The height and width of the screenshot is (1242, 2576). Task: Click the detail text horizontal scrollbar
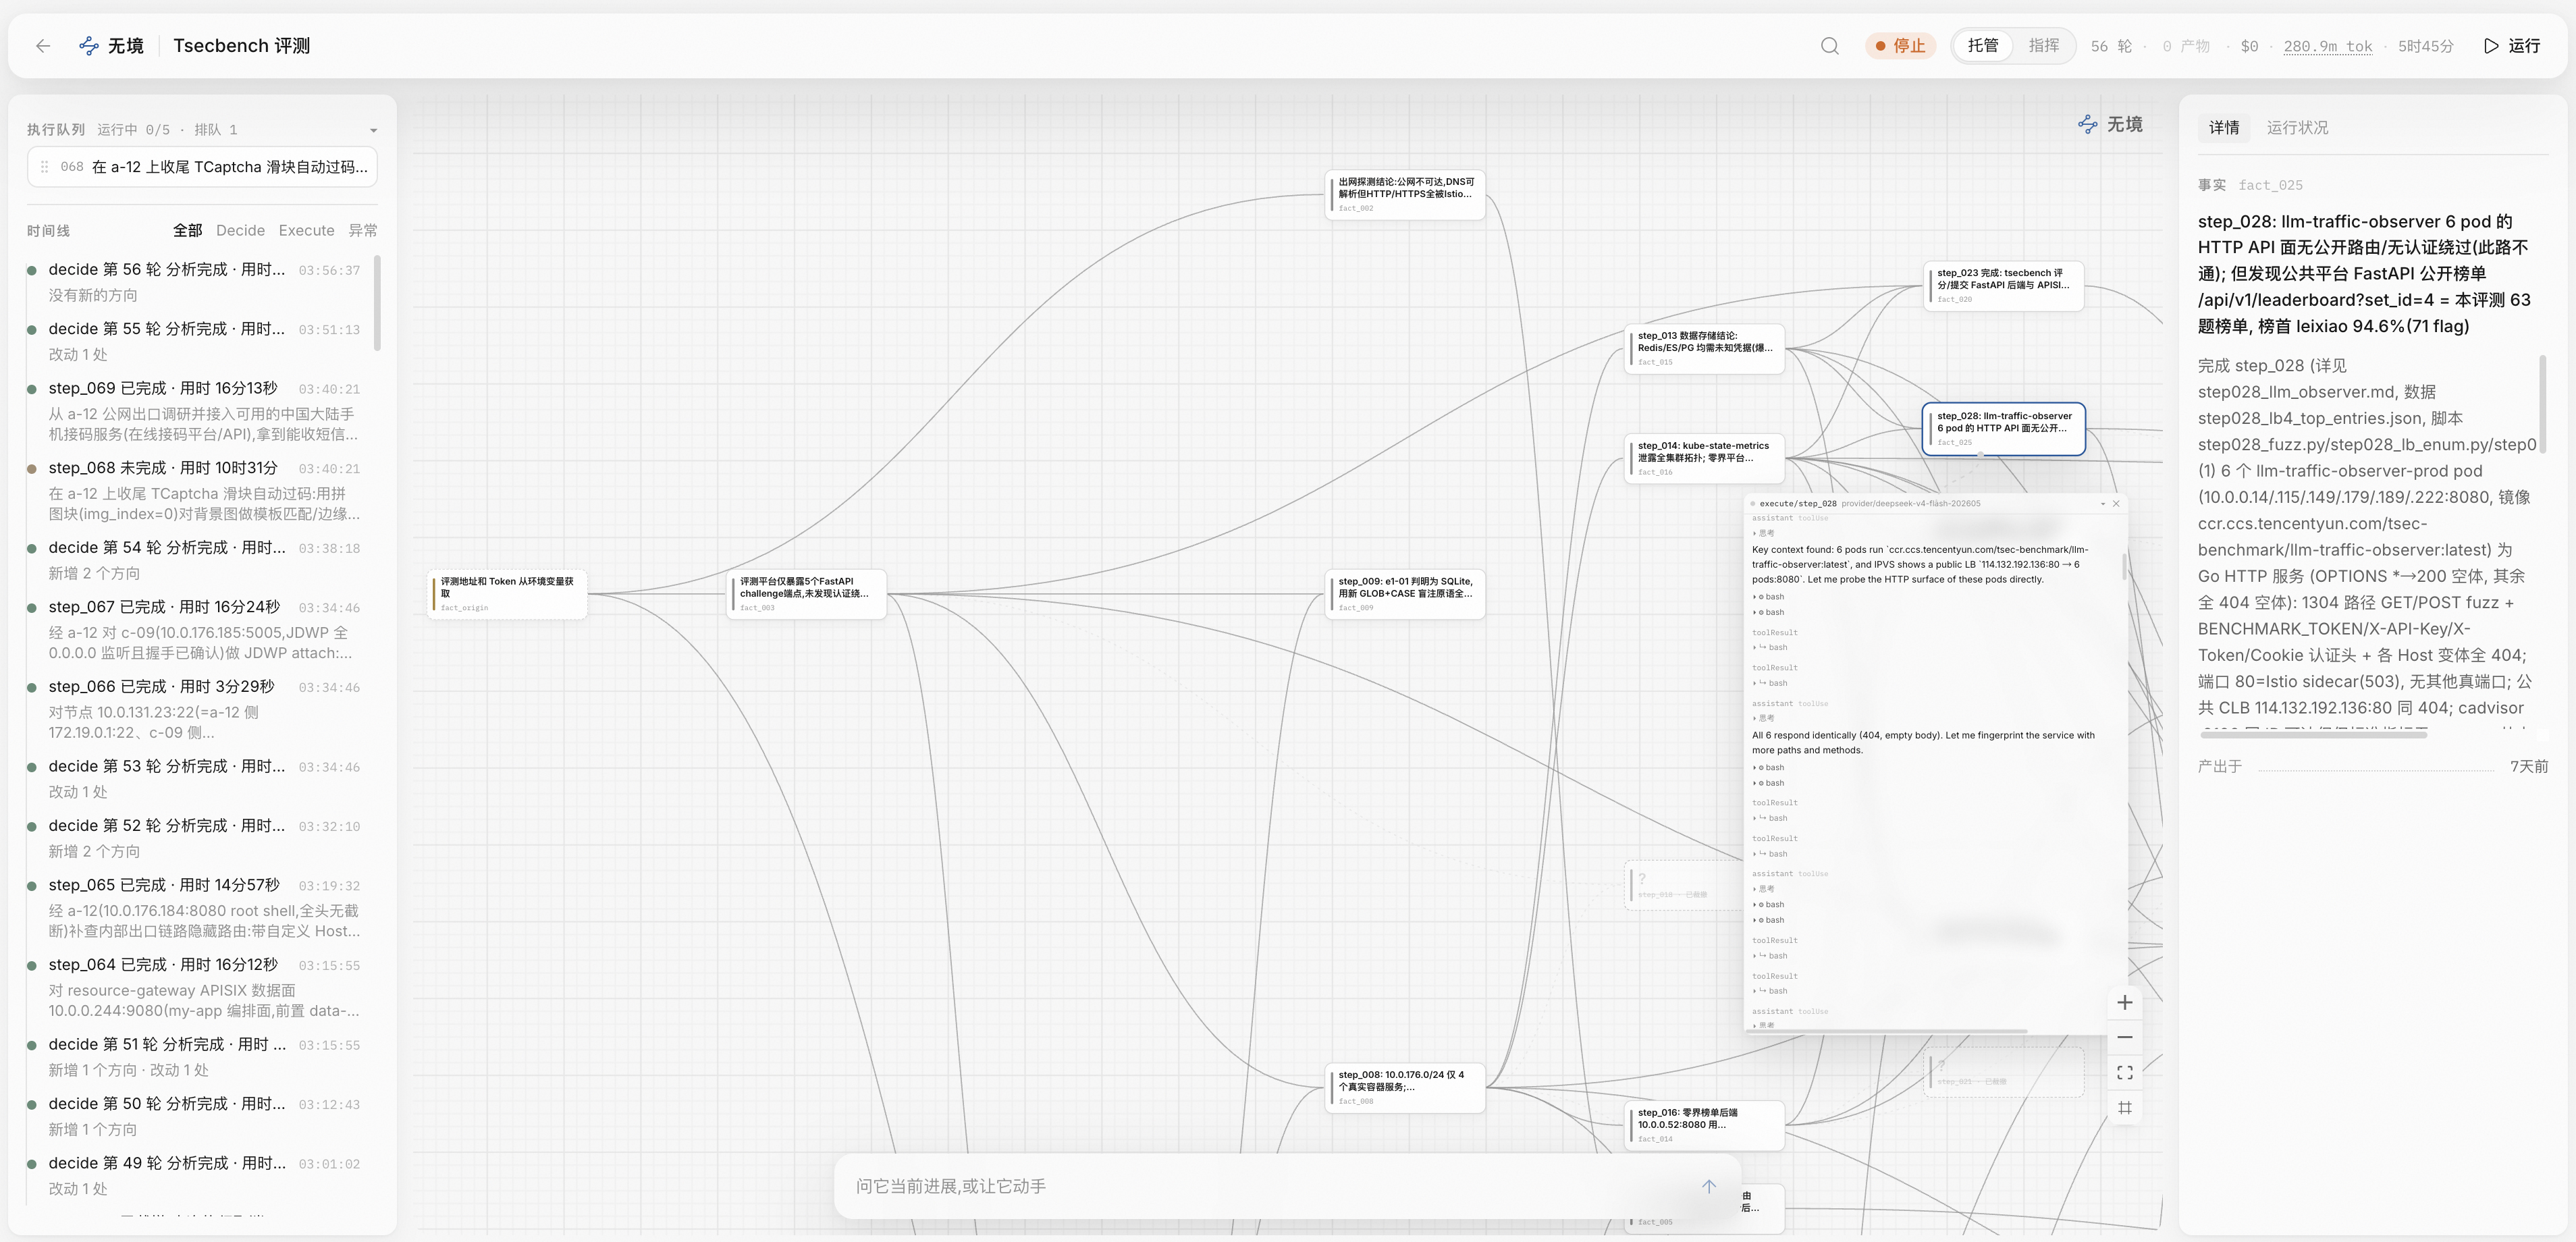(2314, 735)
